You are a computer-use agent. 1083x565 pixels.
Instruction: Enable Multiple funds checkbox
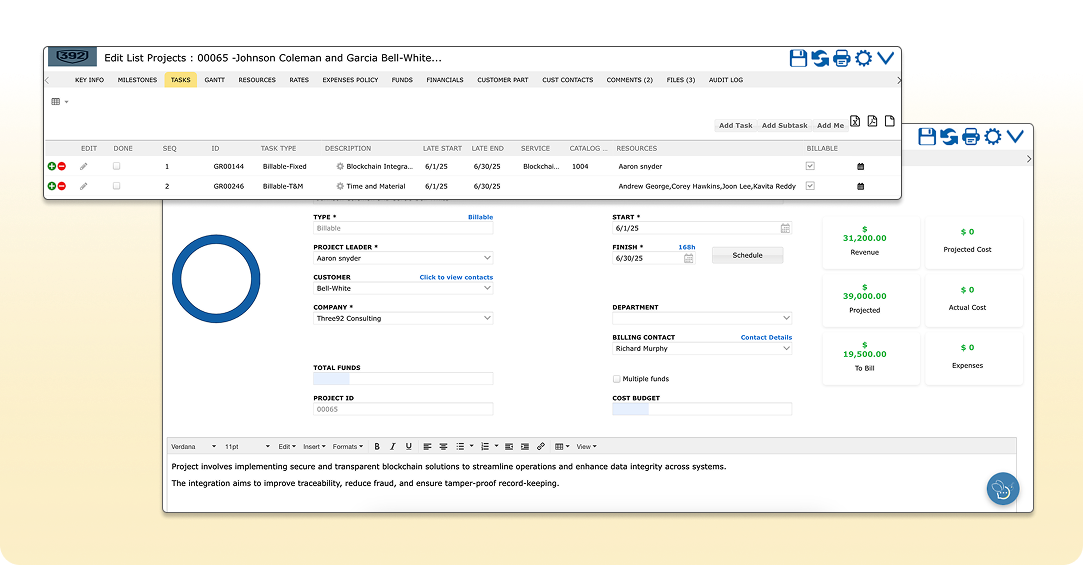tap(616, 379)
